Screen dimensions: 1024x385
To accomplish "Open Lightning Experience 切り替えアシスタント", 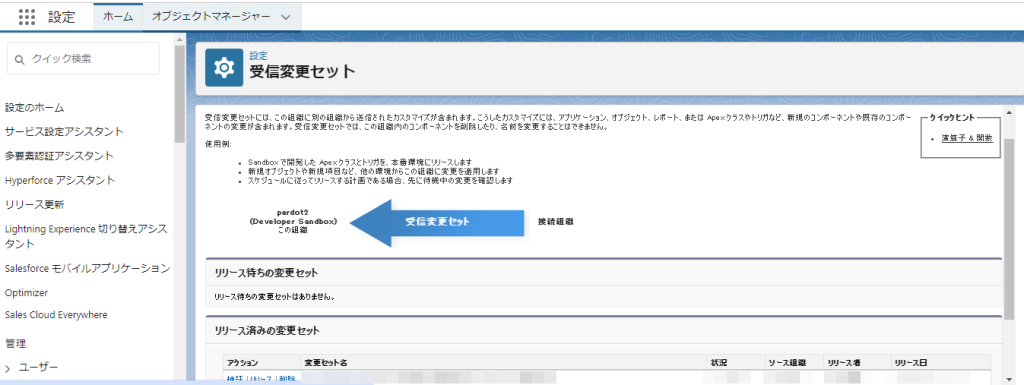I will point(86,236).
